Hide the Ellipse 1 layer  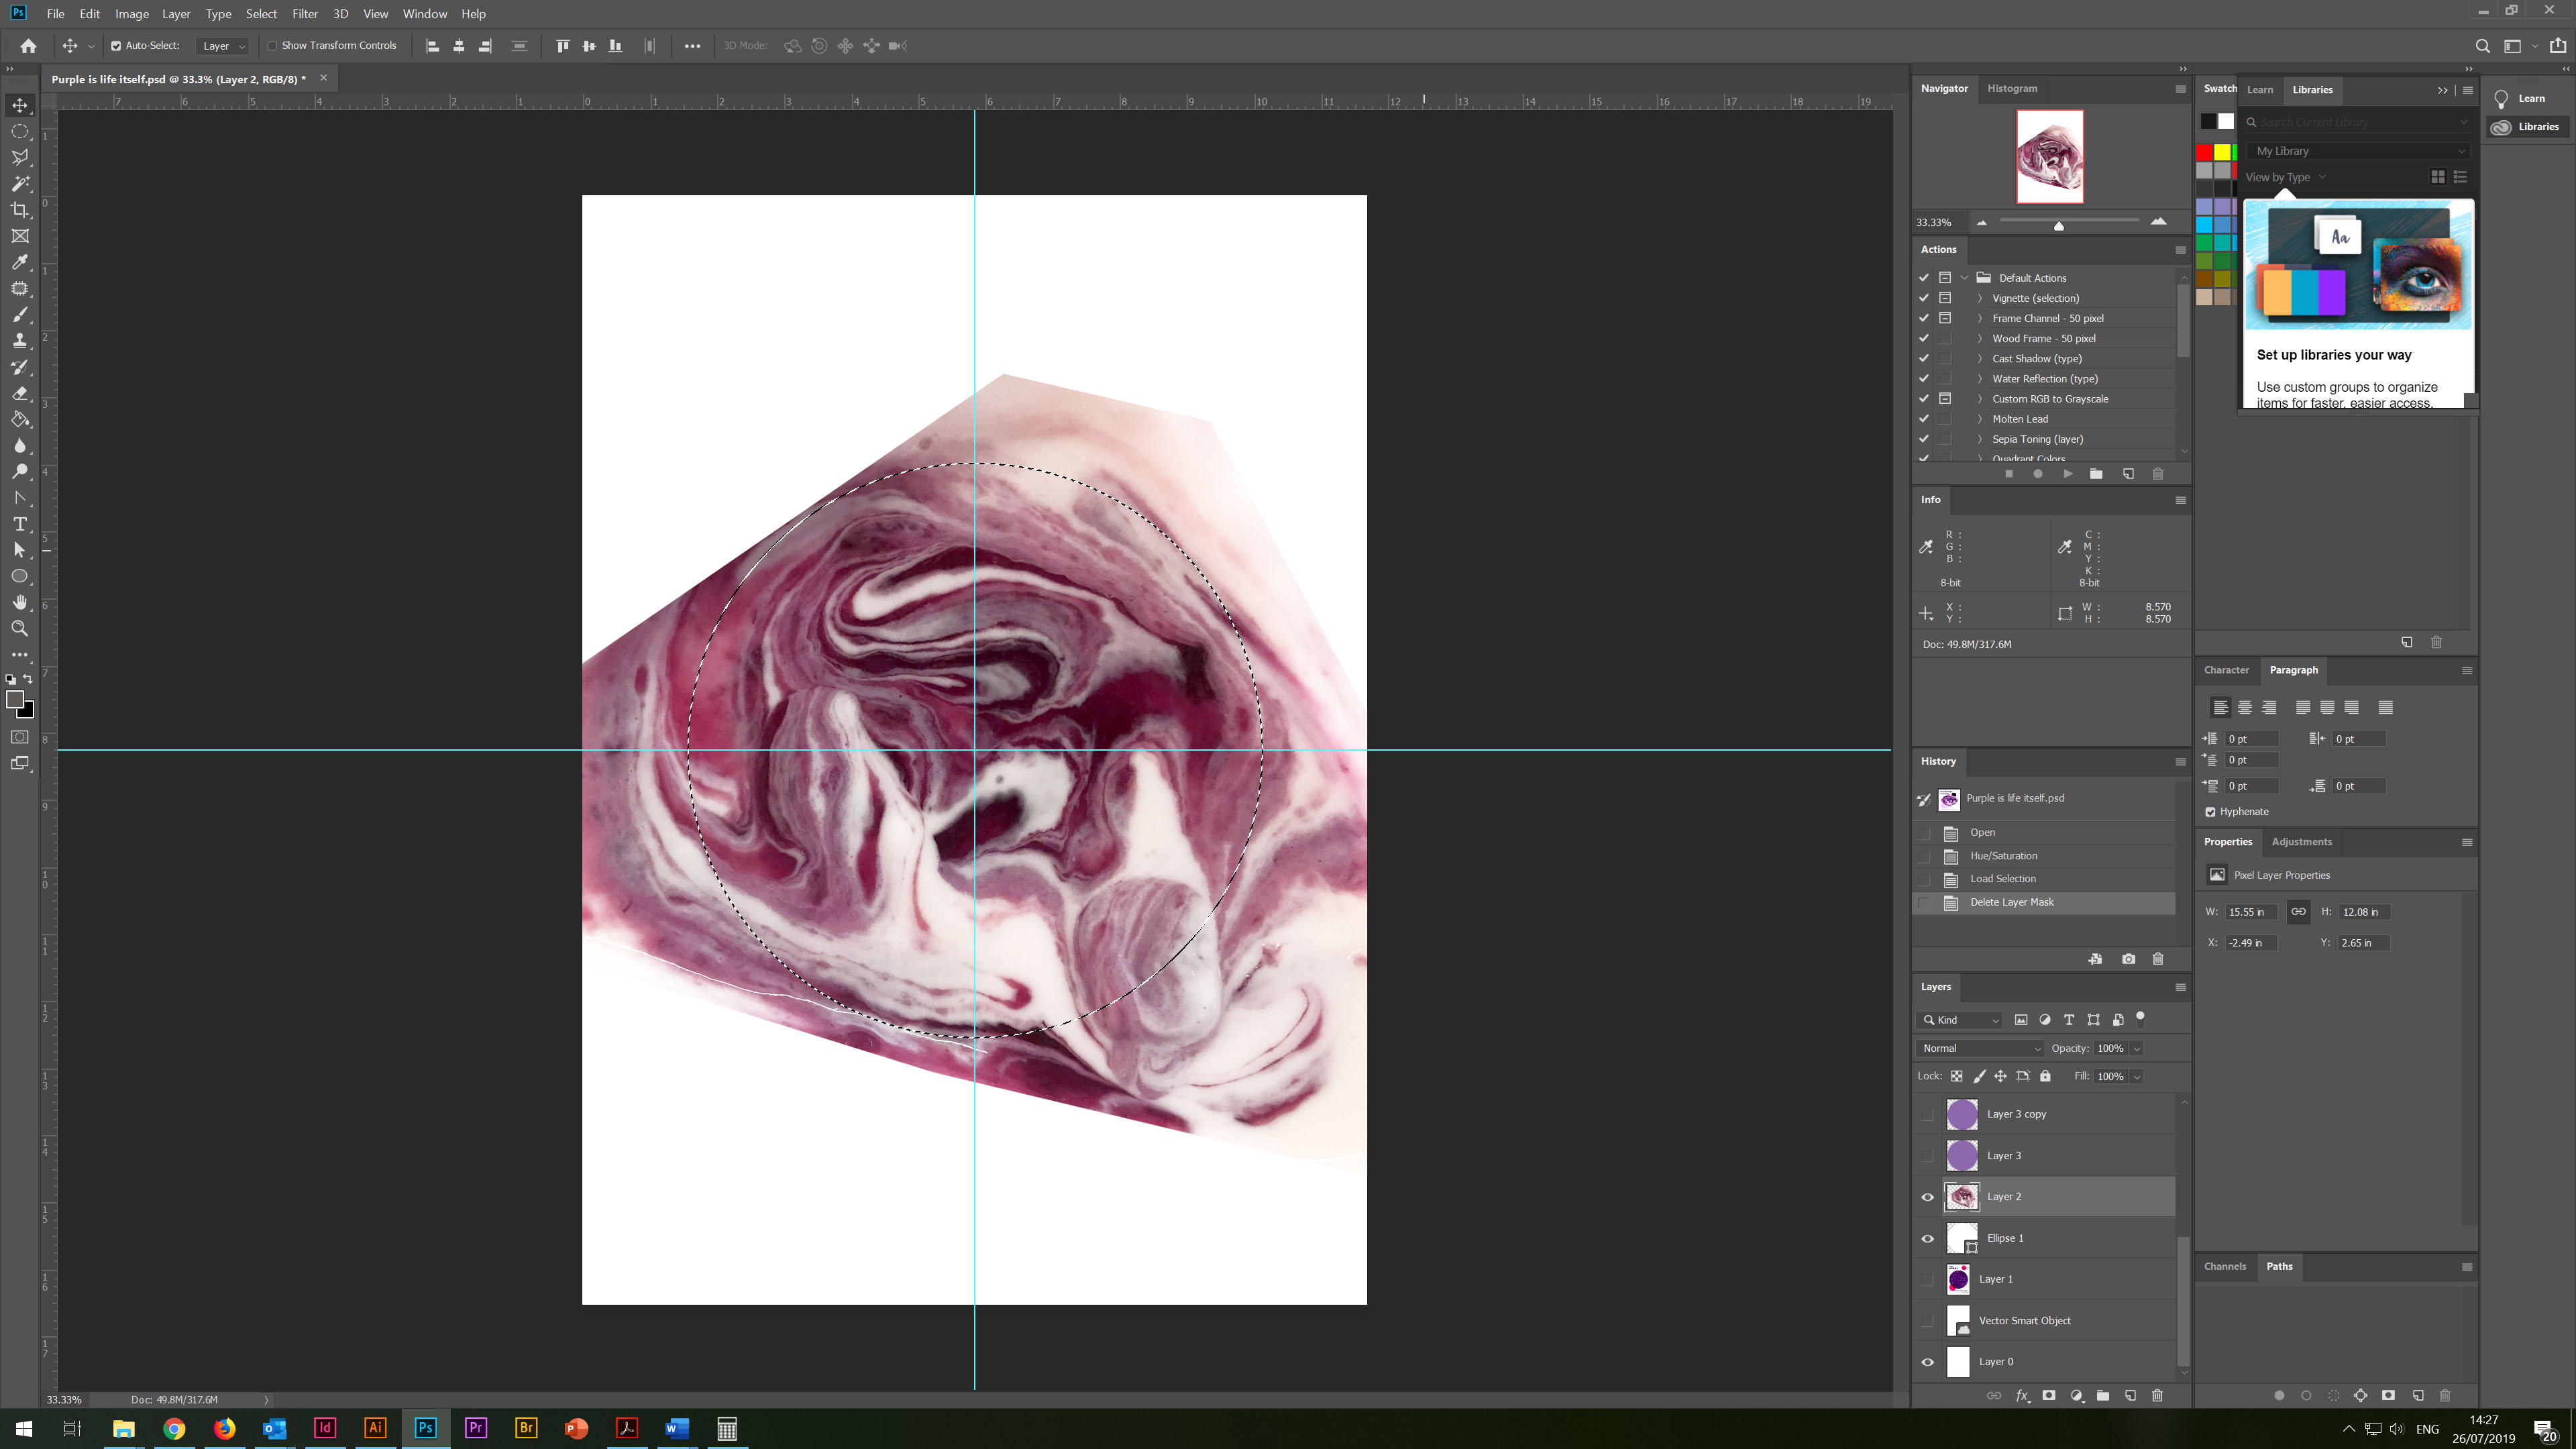click(1927, 1238)
